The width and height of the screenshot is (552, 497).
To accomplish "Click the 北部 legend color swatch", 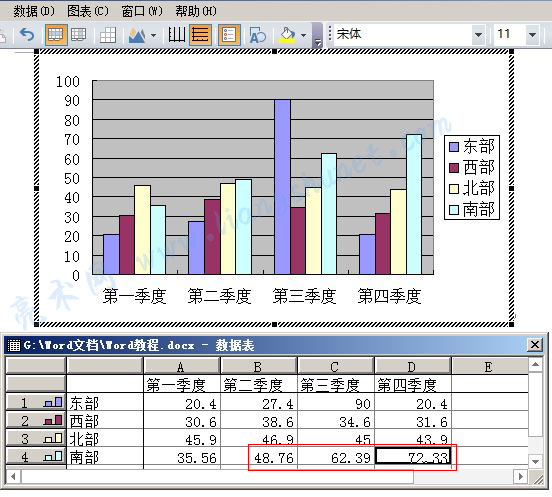I will (x=454, y=189).
